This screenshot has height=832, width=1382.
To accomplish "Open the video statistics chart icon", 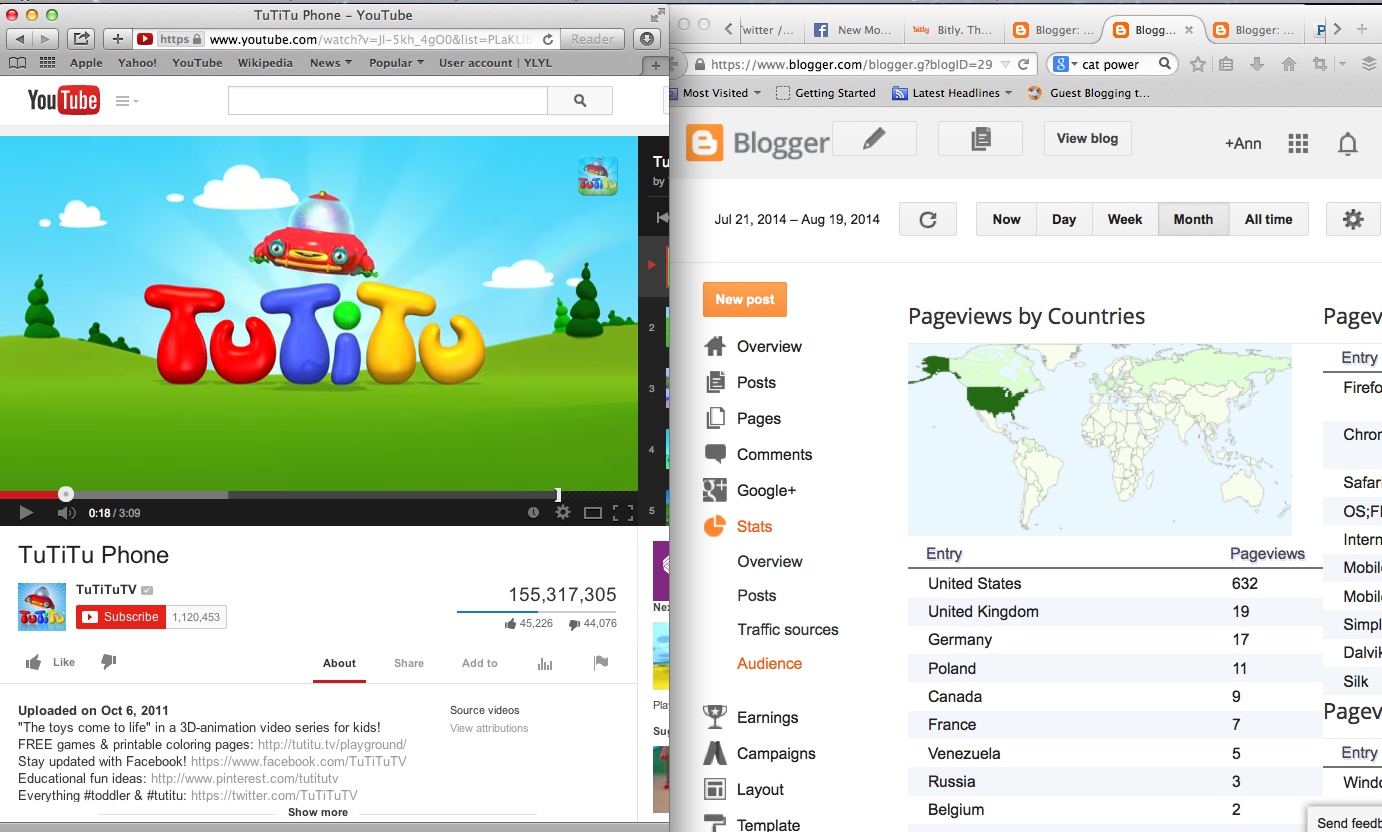I will [545, 663].
